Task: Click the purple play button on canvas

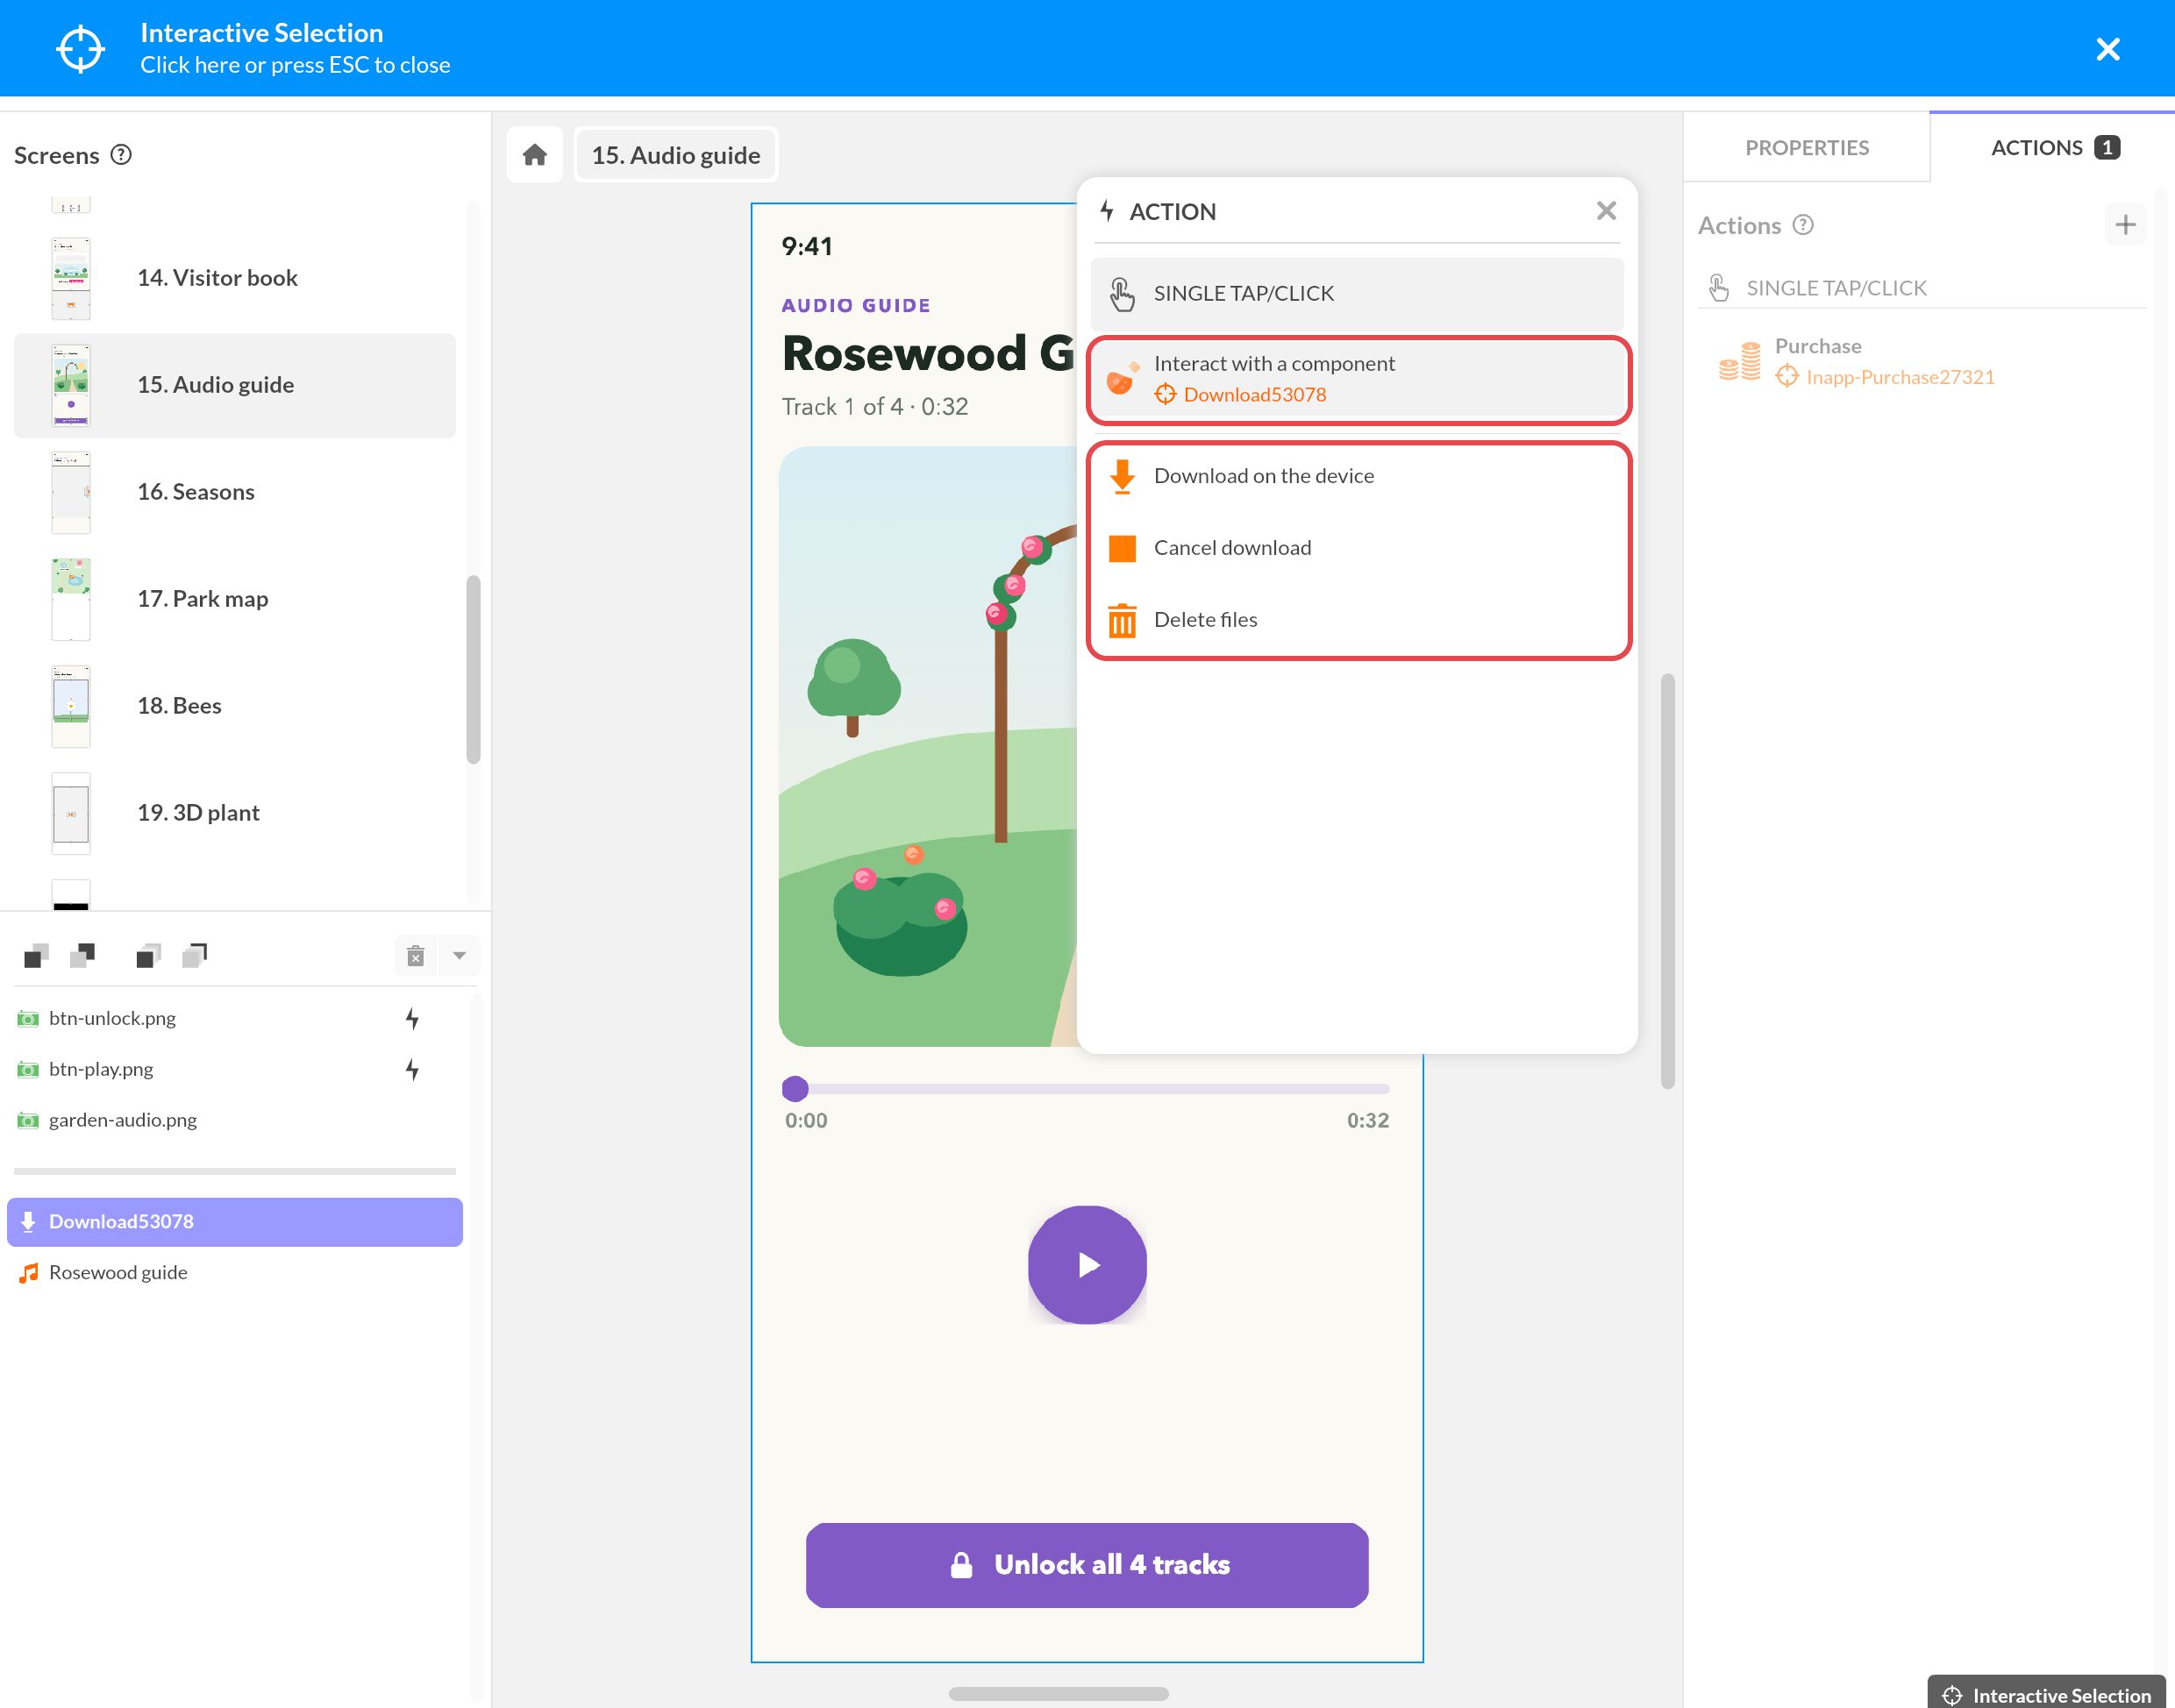Action: 1087,1265
